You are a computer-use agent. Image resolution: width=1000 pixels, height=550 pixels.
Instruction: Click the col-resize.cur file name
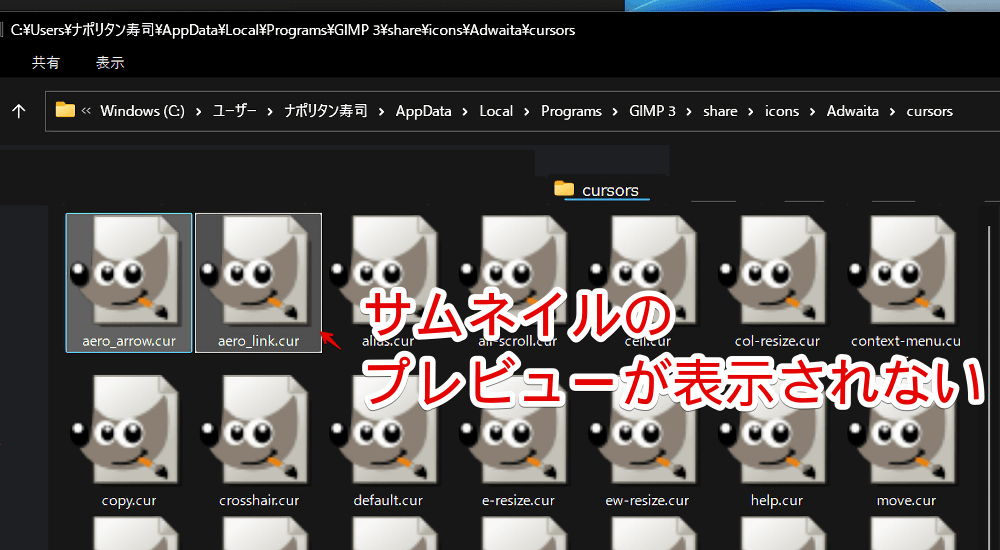click(777, 341)
